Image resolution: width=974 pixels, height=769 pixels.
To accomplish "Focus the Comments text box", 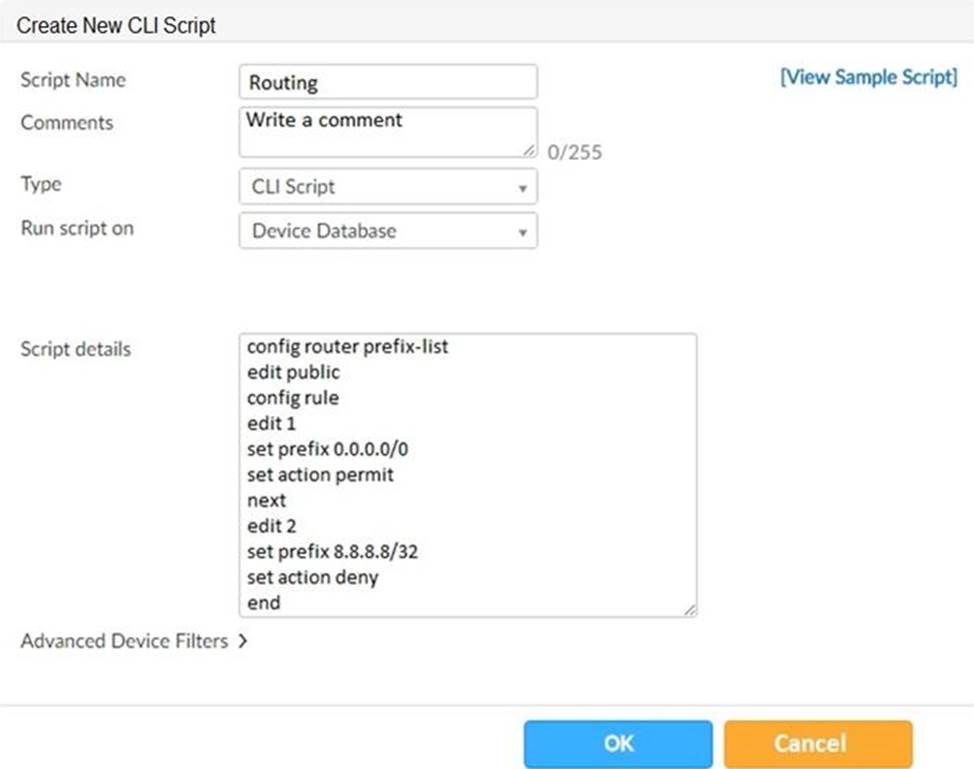I will [387, 132].
